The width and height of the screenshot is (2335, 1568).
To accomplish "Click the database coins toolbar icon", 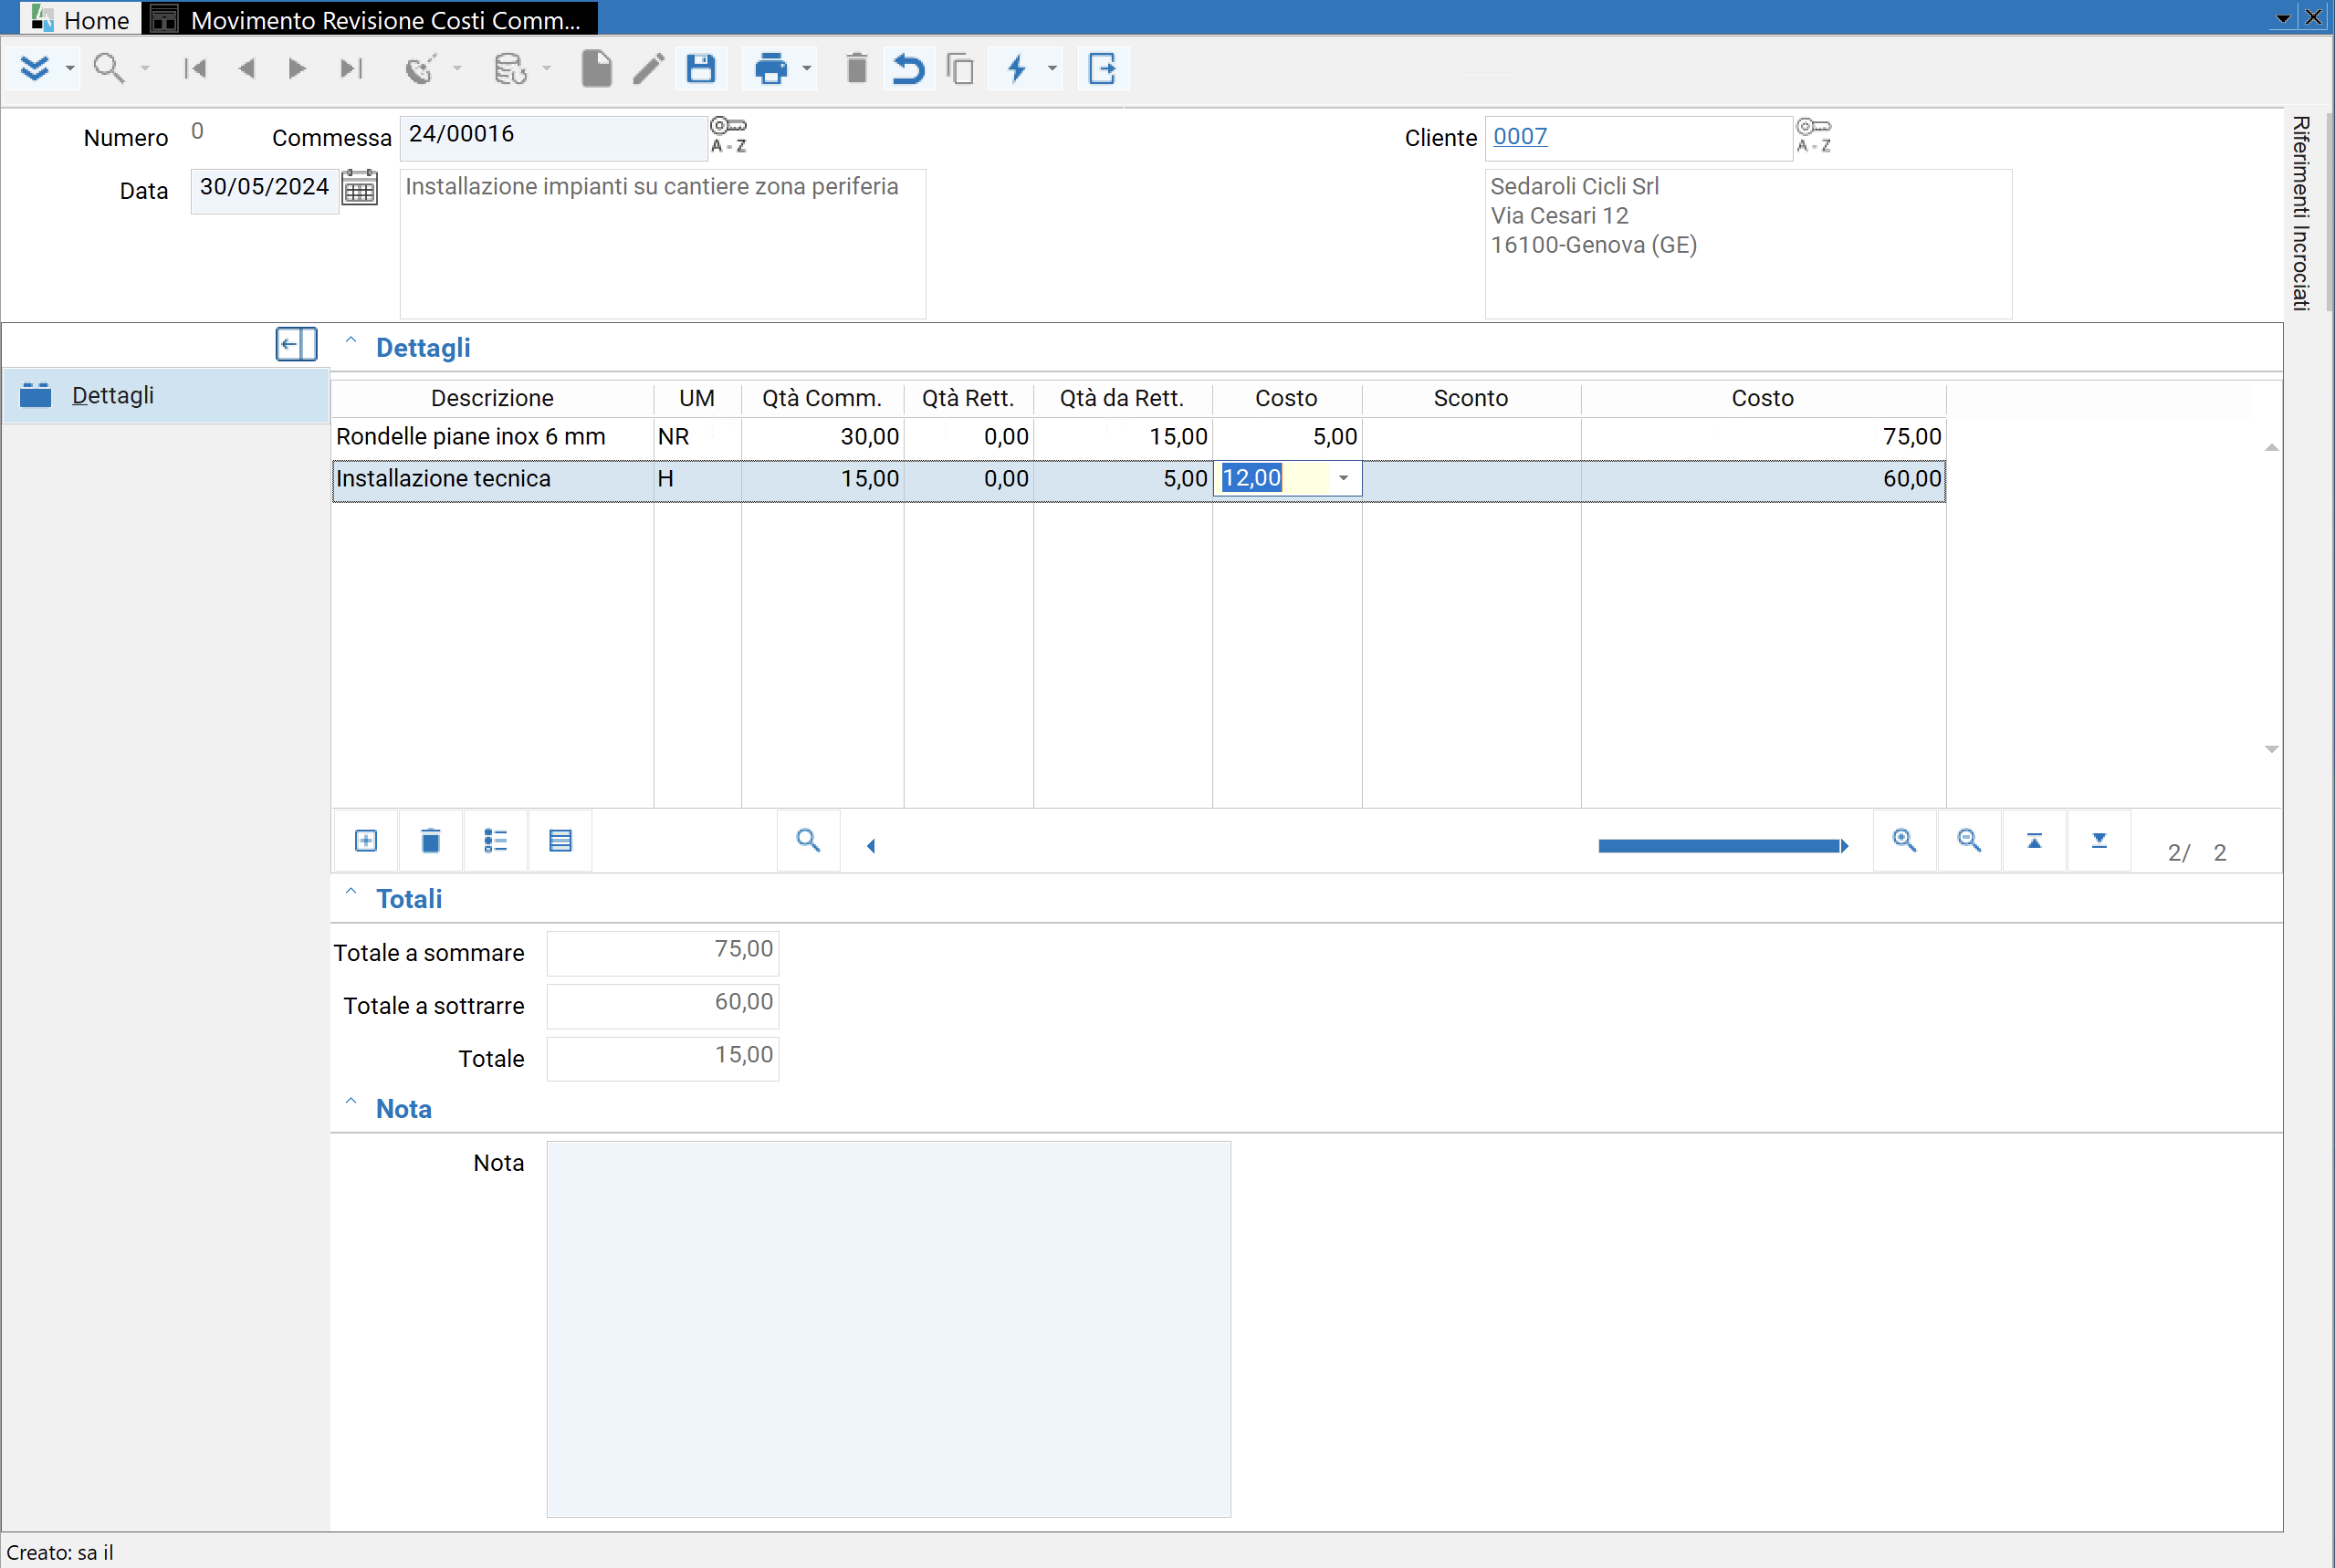I will (510, 68).
